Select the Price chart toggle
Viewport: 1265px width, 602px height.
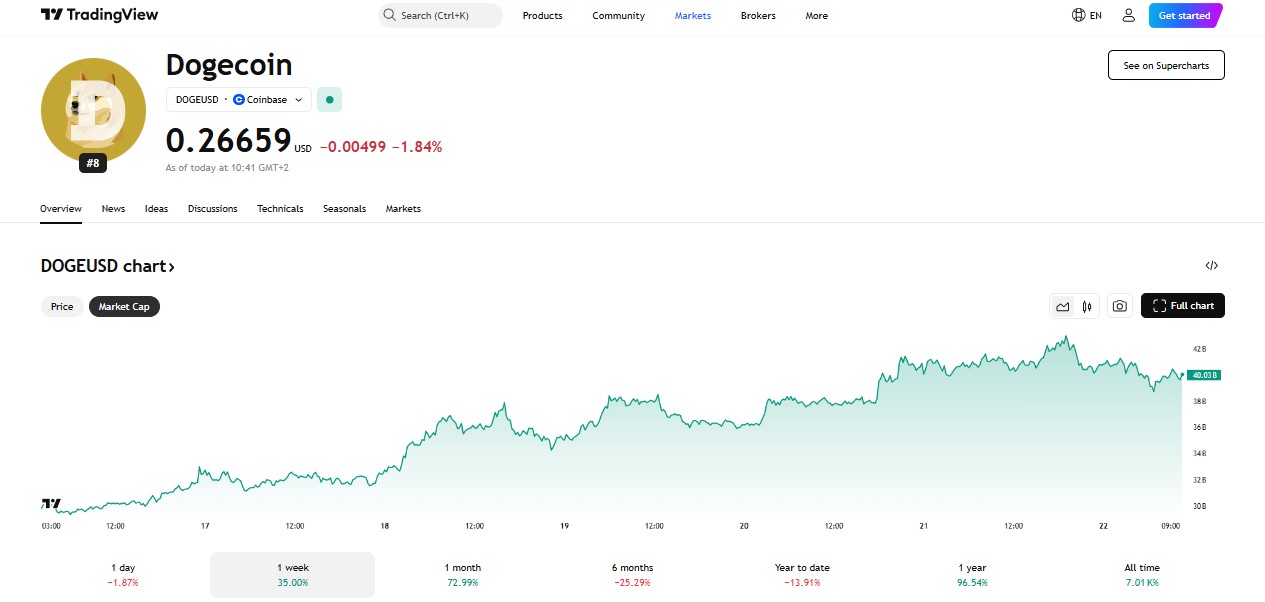tap(62, 306)
